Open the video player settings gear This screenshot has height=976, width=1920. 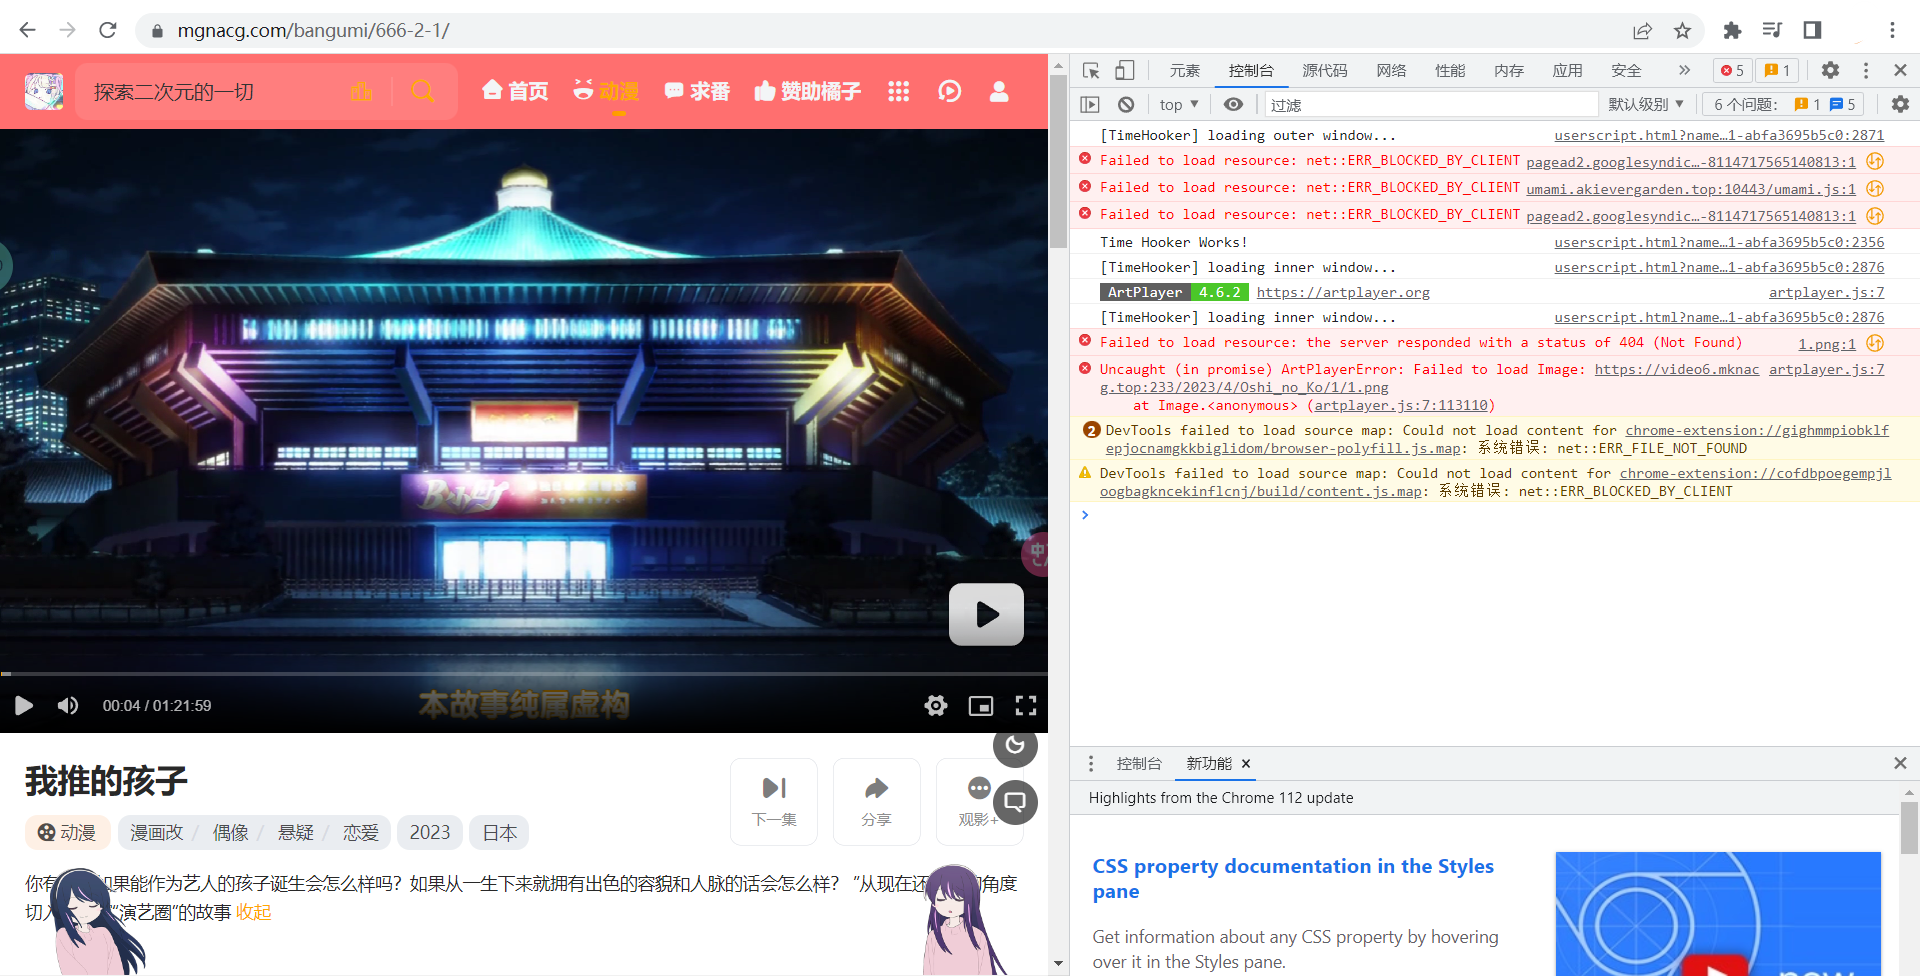tap(936, 706)
